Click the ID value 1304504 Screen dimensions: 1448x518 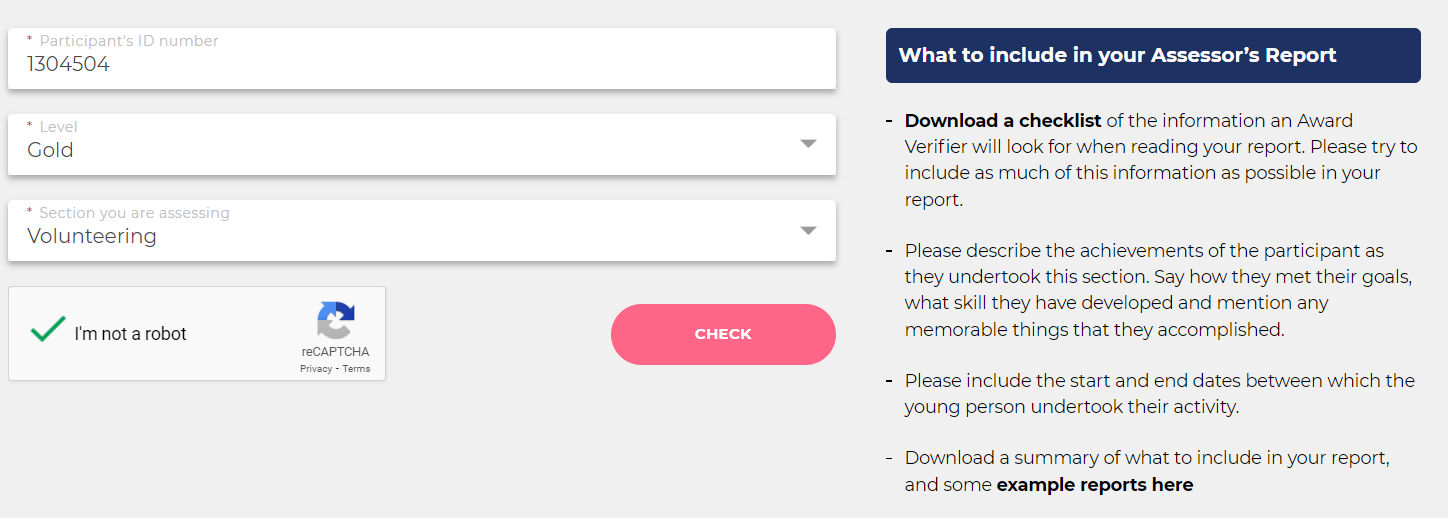pyautogui.click(x=68, y=65)
